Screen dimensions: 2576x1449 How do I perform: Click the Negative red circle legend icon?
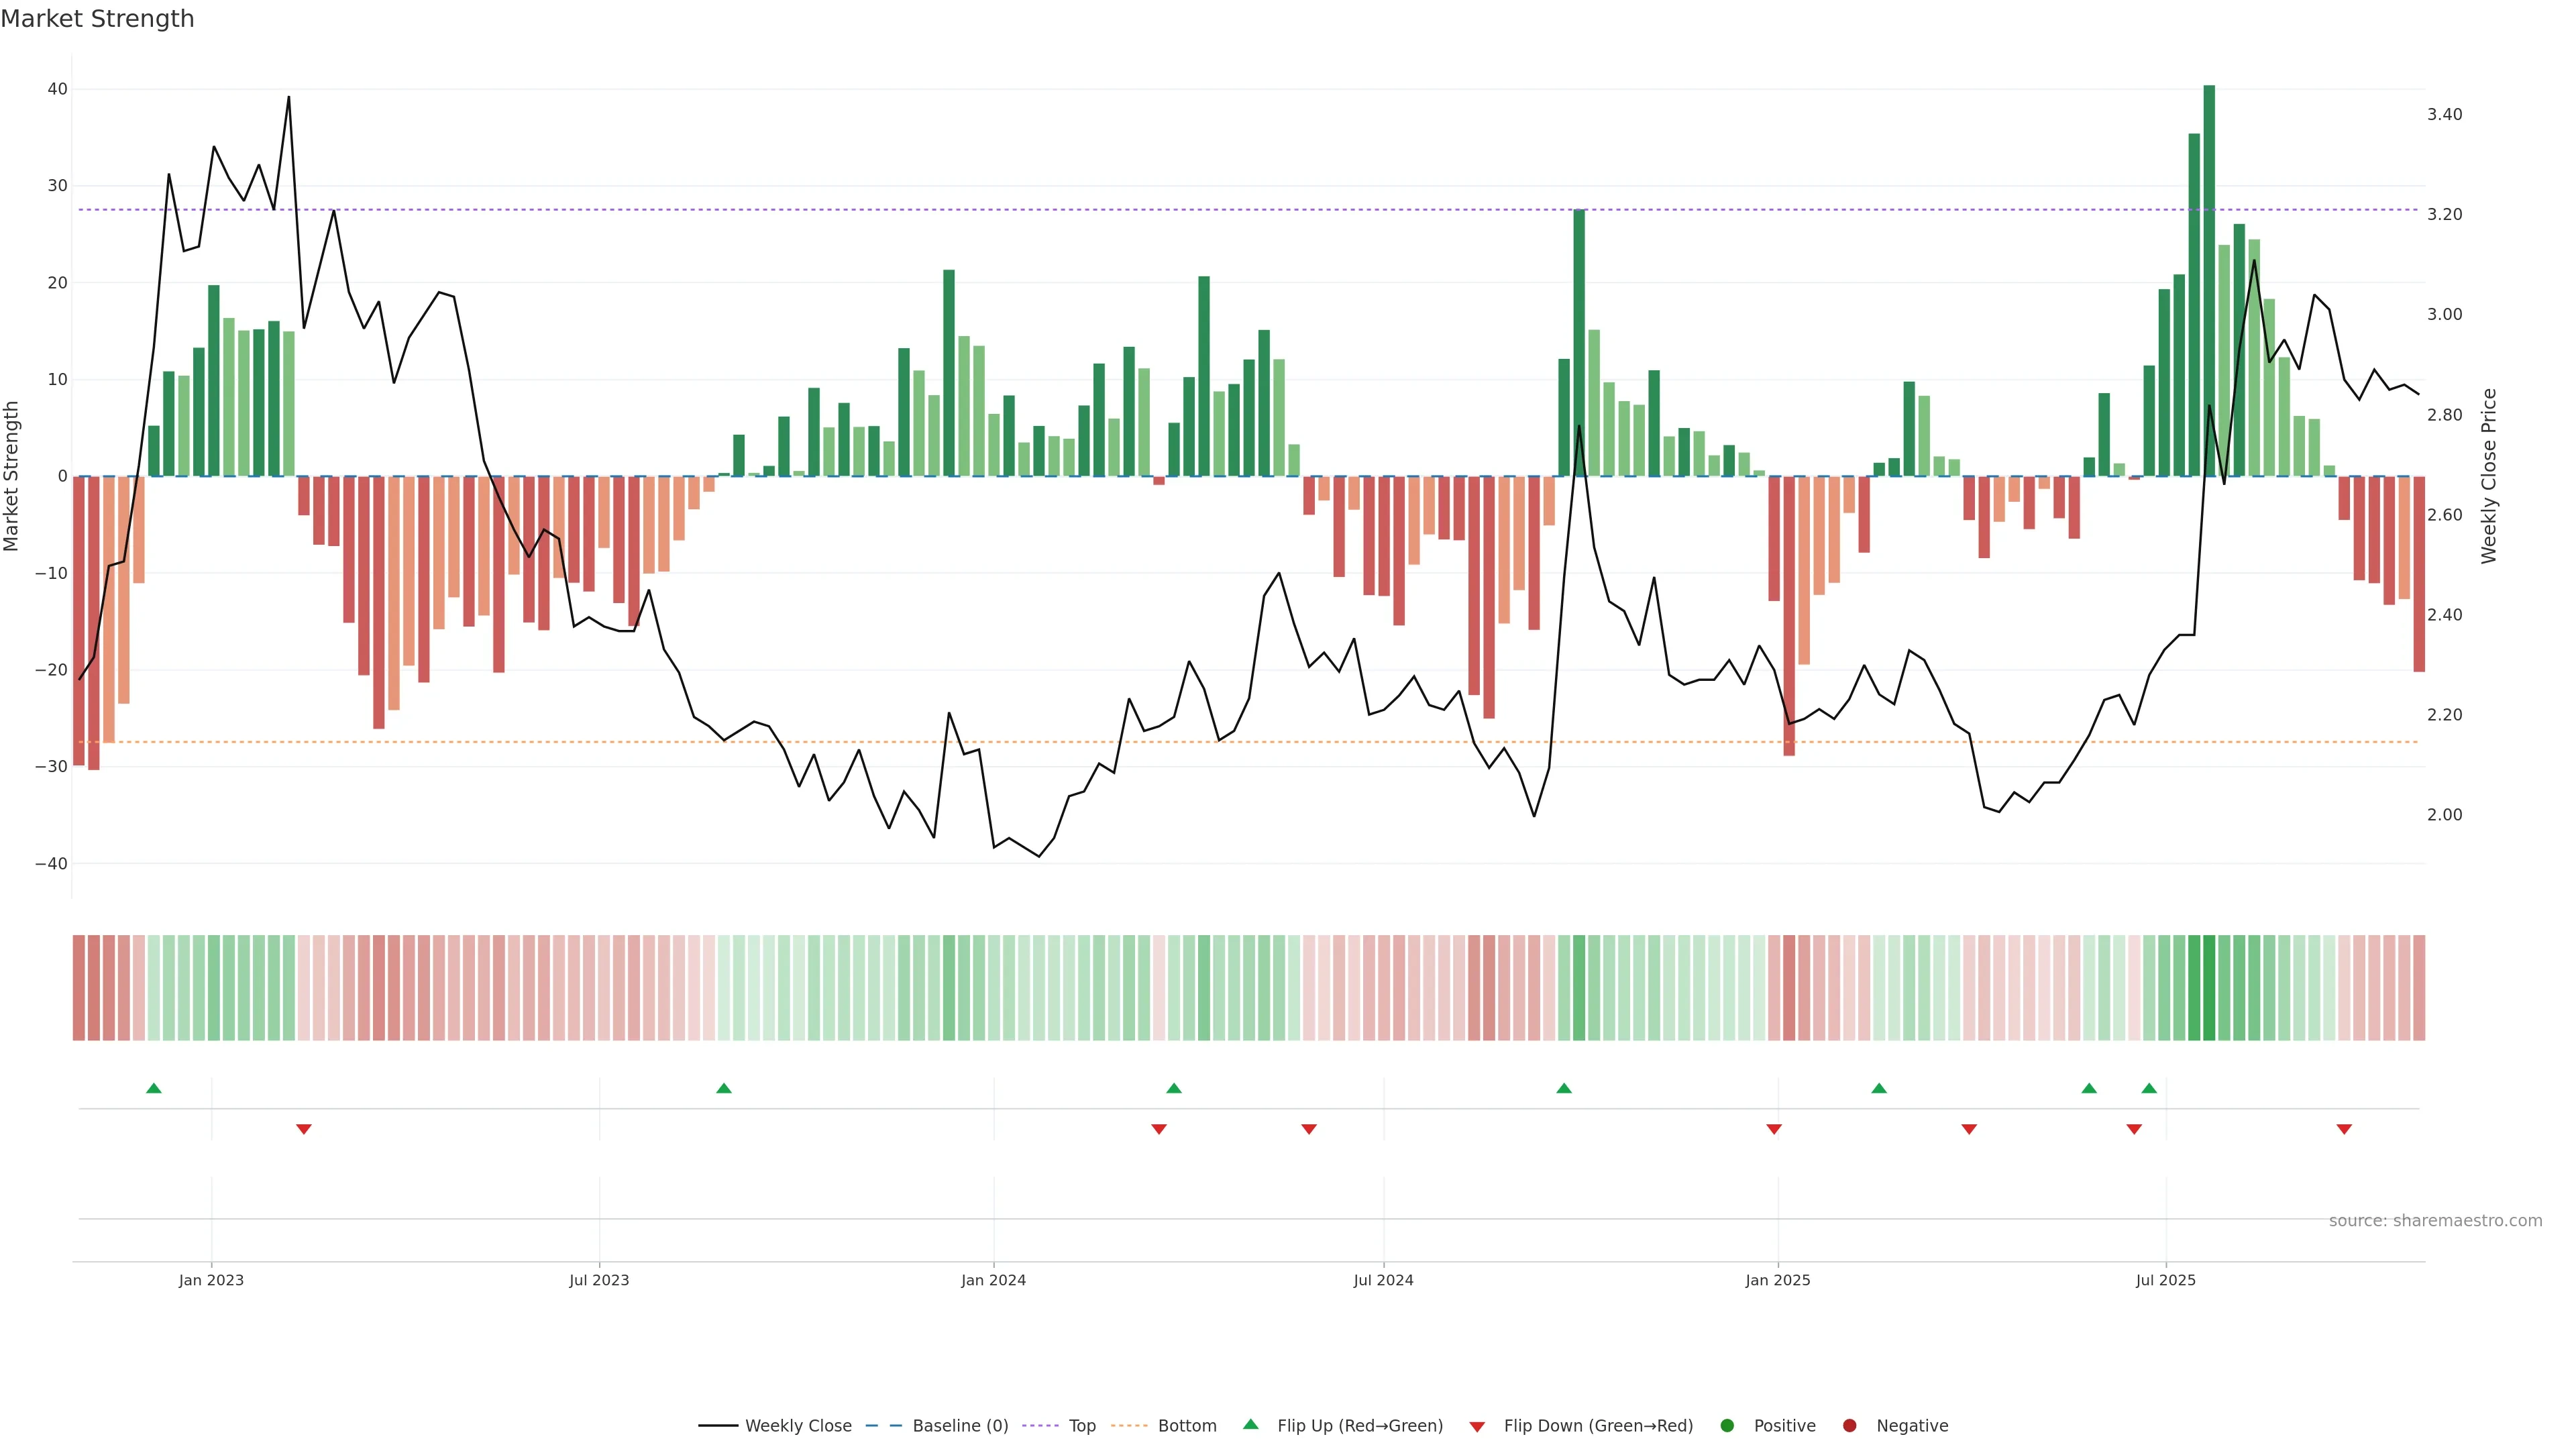pyautogui.click(x=1849, y=1426)
